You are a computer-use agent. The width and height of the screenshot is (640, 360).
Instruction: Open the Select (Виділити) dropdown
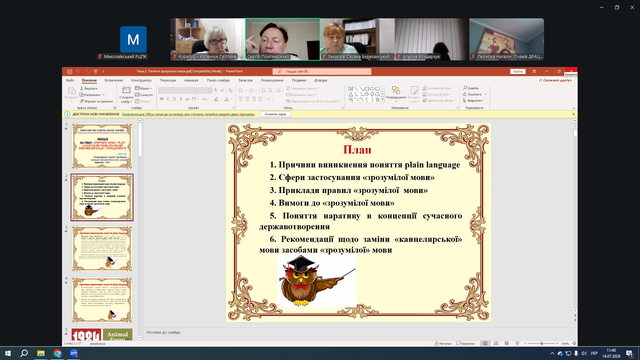(x=473, y=100)
